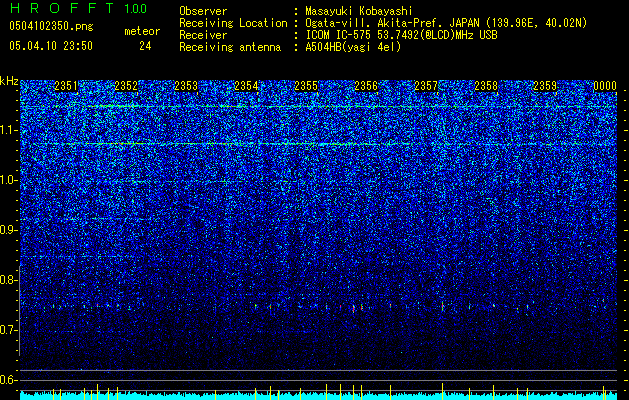Image resolution: width=629 pixels, height=400 pixels.
Task: Click the HROFFT title text
Action: [62, 8]
